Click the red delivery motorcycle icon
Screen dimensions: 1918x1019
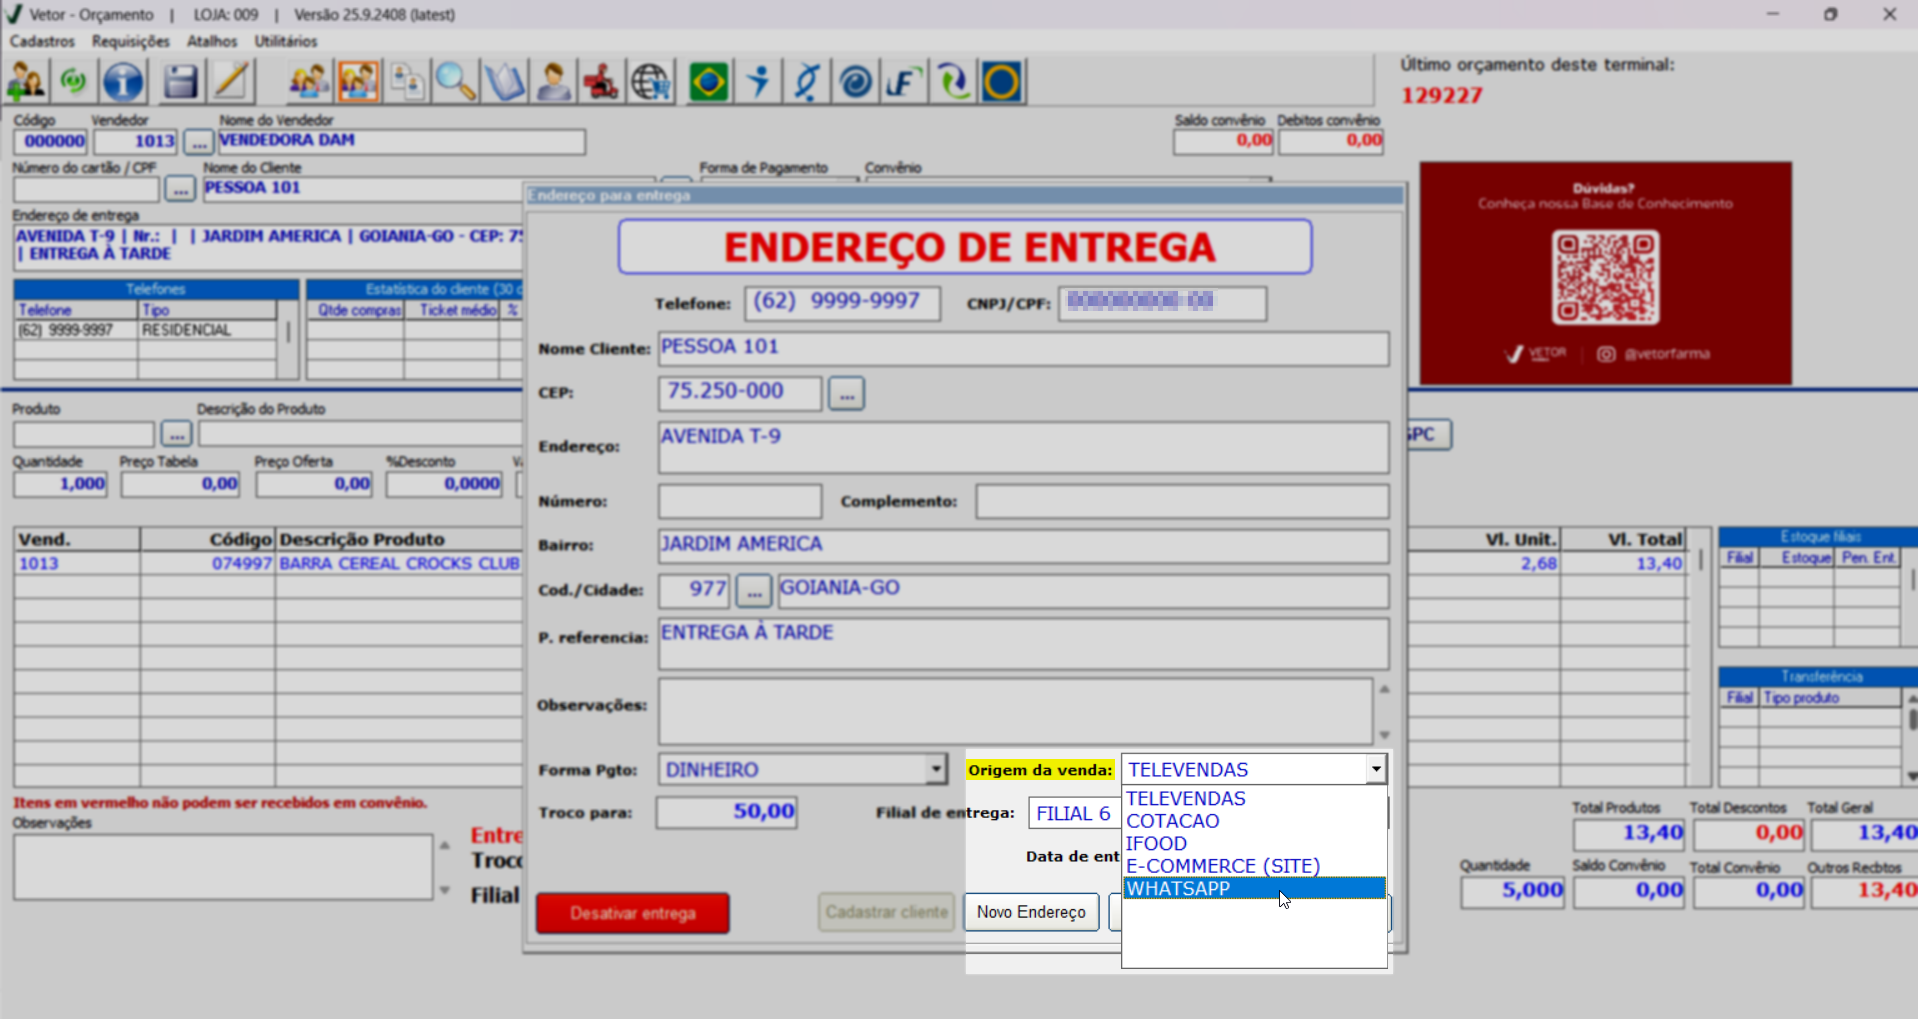tap(602, 82)
